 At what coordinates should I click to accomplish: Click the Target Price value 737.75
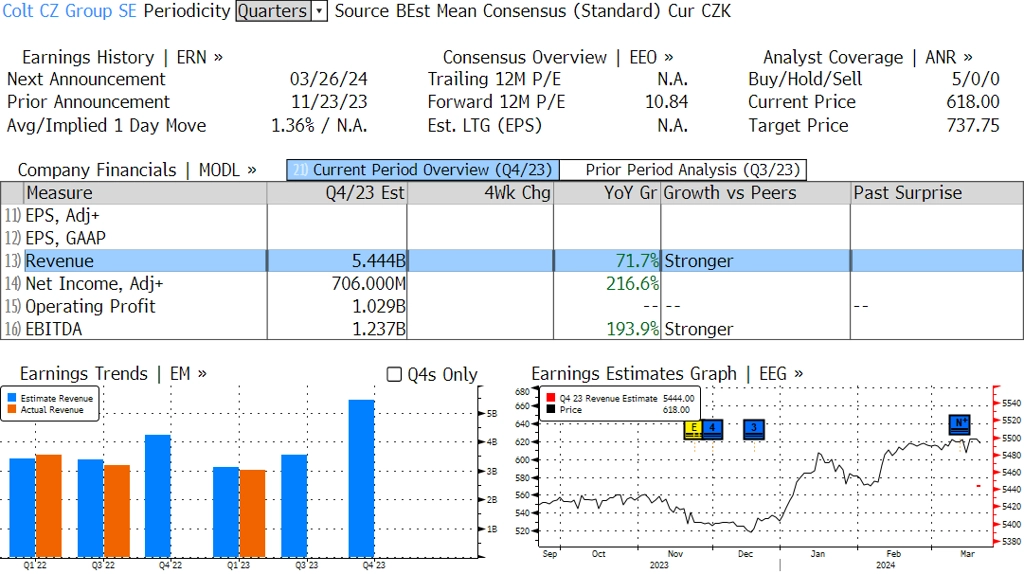click(973, 125)
